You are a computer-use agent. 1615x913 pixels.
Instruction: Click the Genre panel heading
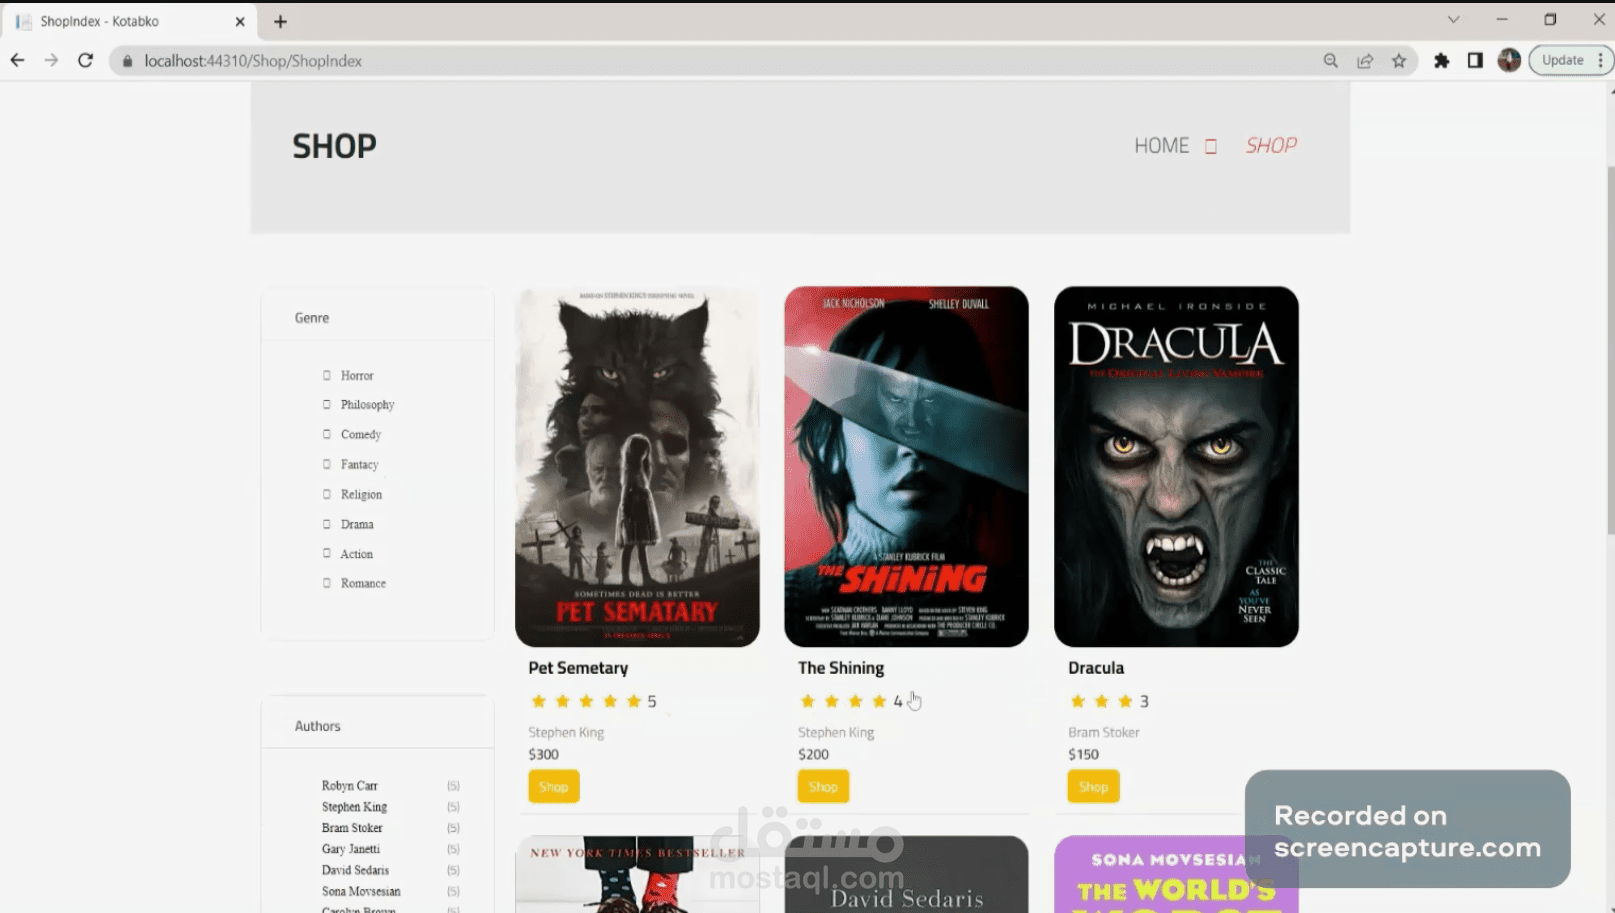click(312, 318)
